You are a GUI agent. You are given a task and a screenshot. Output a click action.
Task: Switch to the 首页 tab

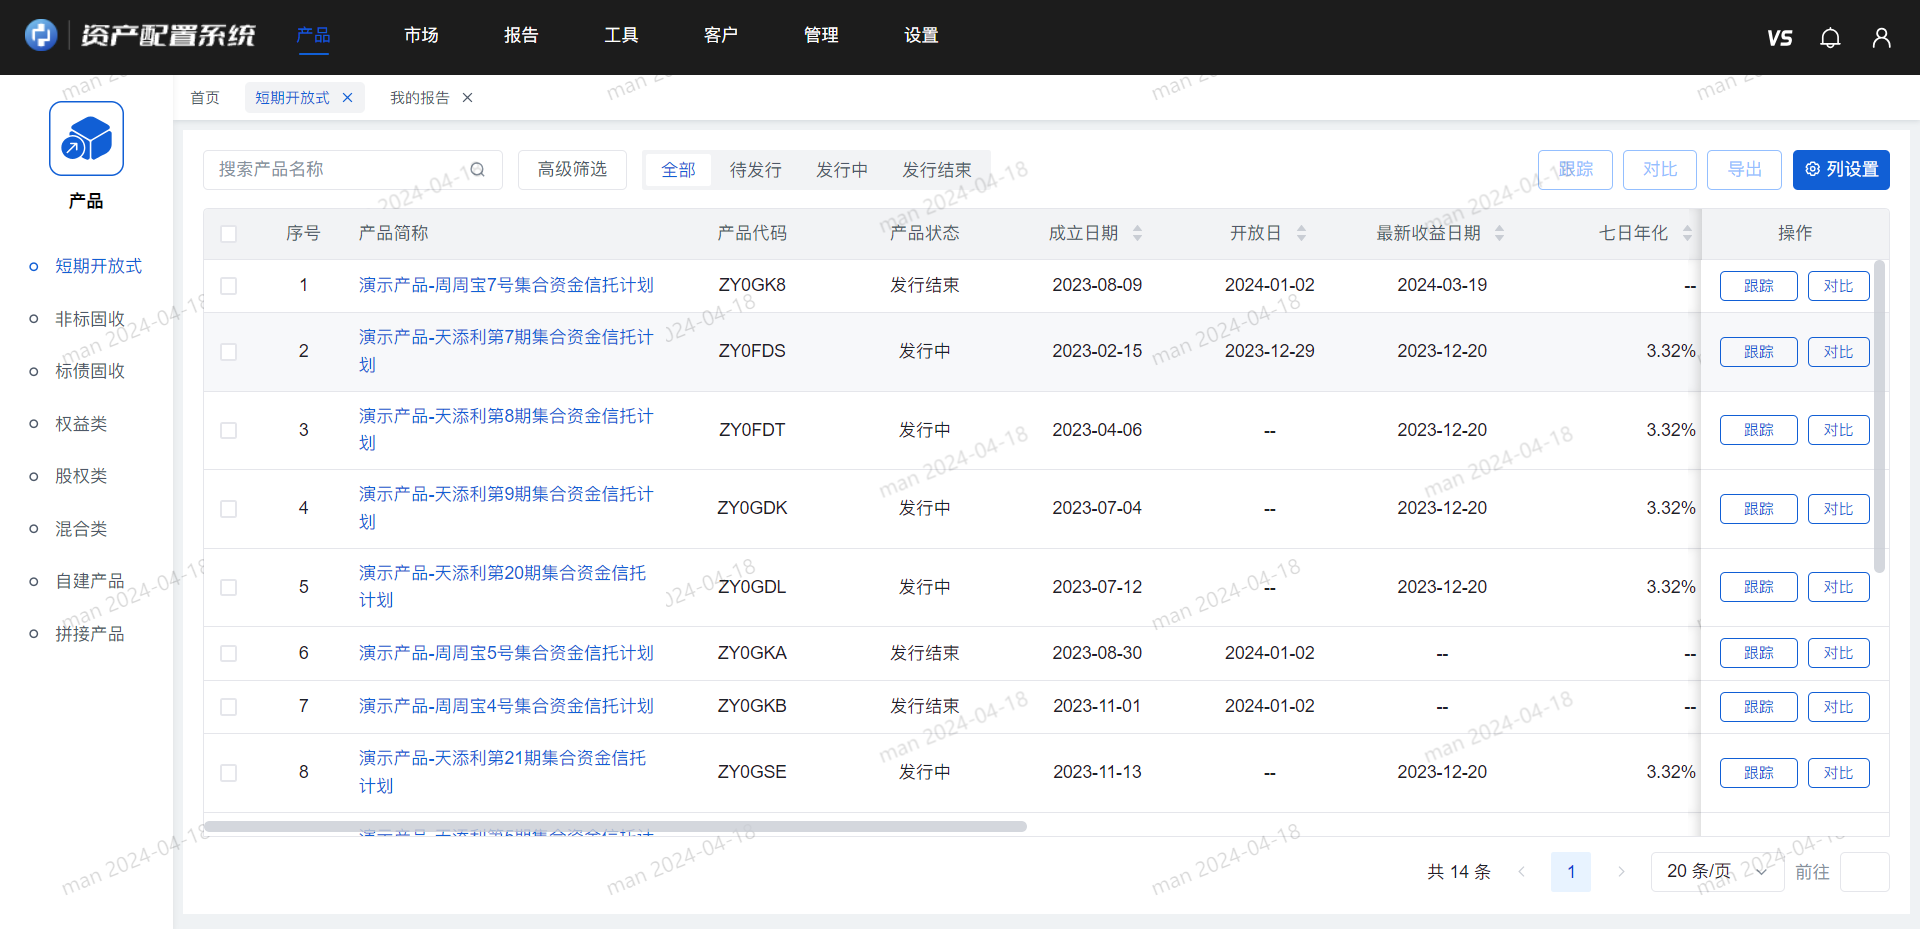[x=205, y=98]
